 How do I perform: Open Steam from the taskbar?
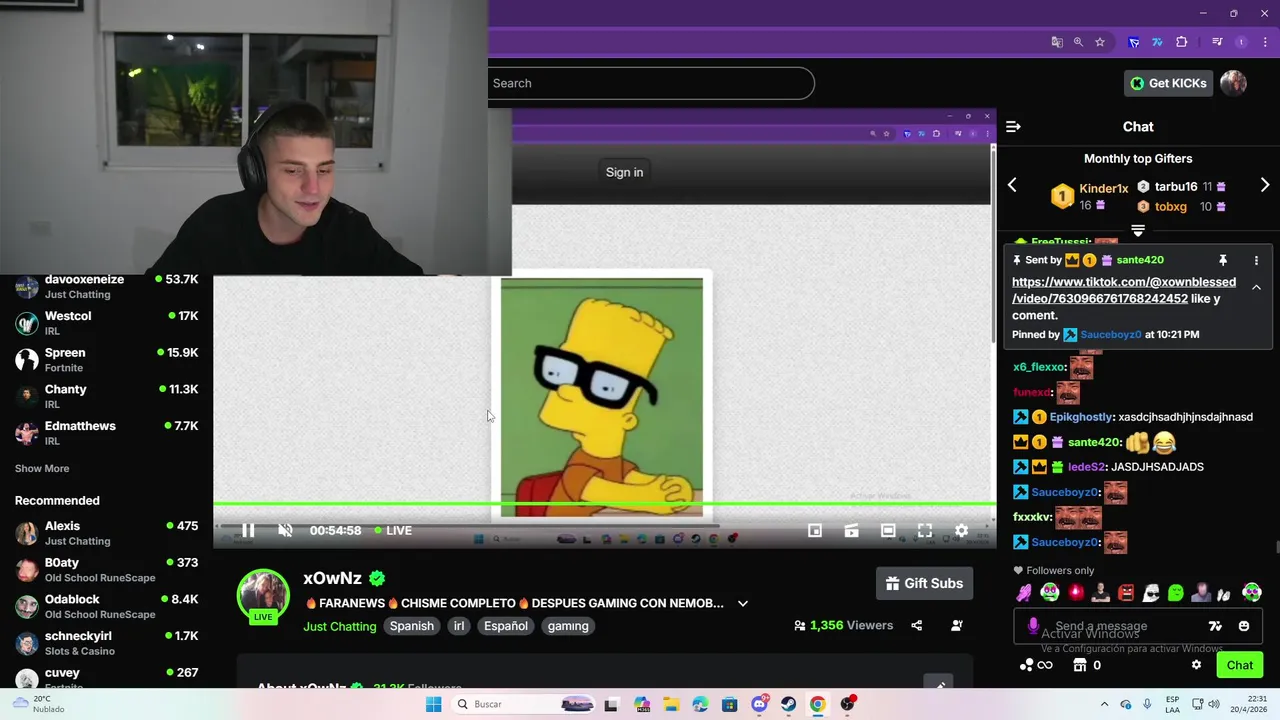788,704
